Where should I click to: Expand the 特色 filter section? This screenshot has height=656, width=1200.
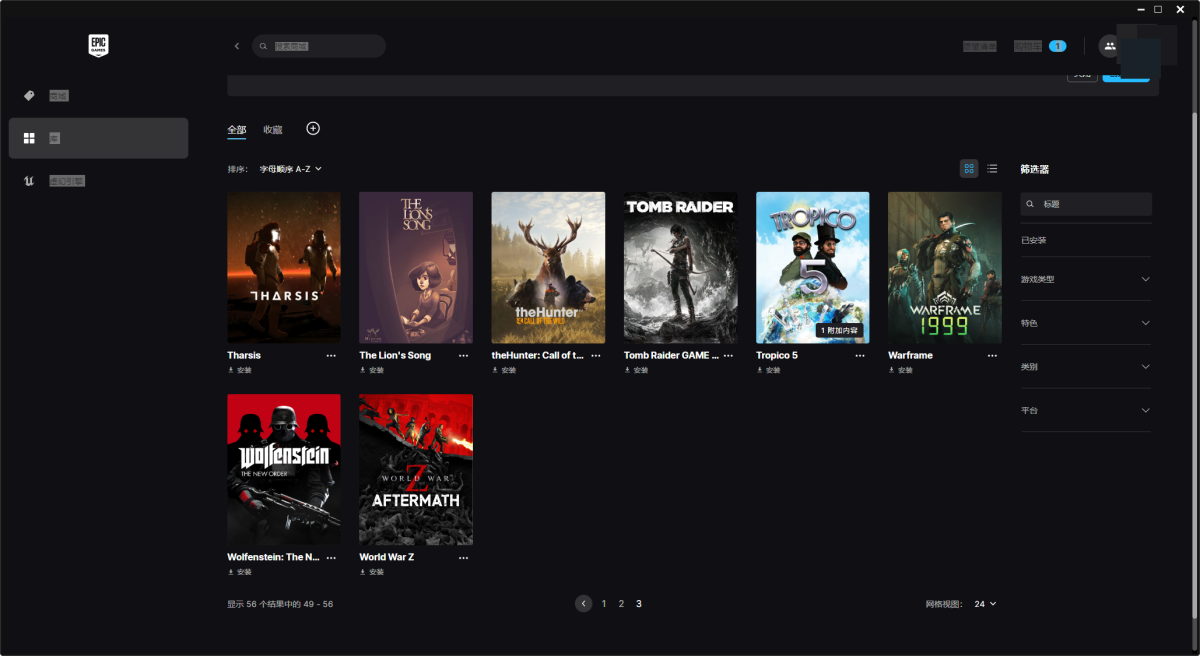(x=1086, y=323)
